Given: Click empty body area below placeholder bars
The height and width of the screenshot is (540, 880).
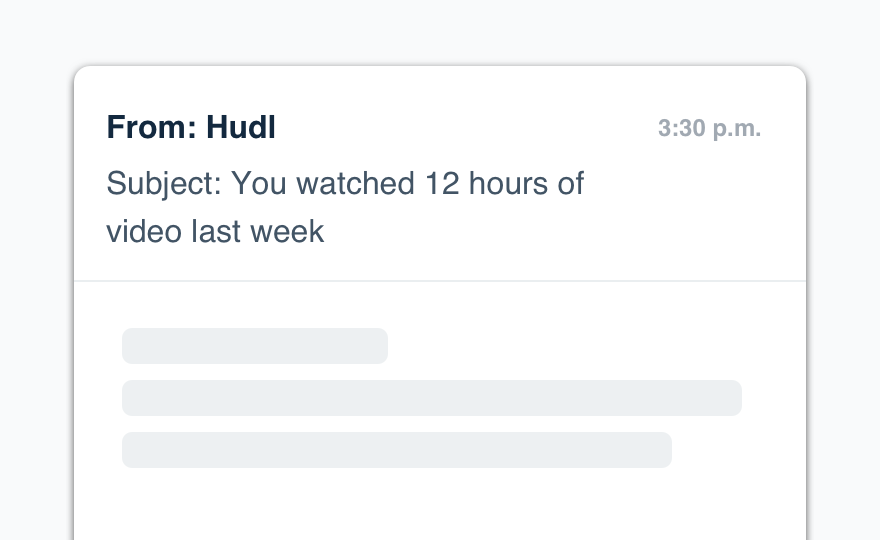Looking at the screenshot, I should click(x=440, y=505).
